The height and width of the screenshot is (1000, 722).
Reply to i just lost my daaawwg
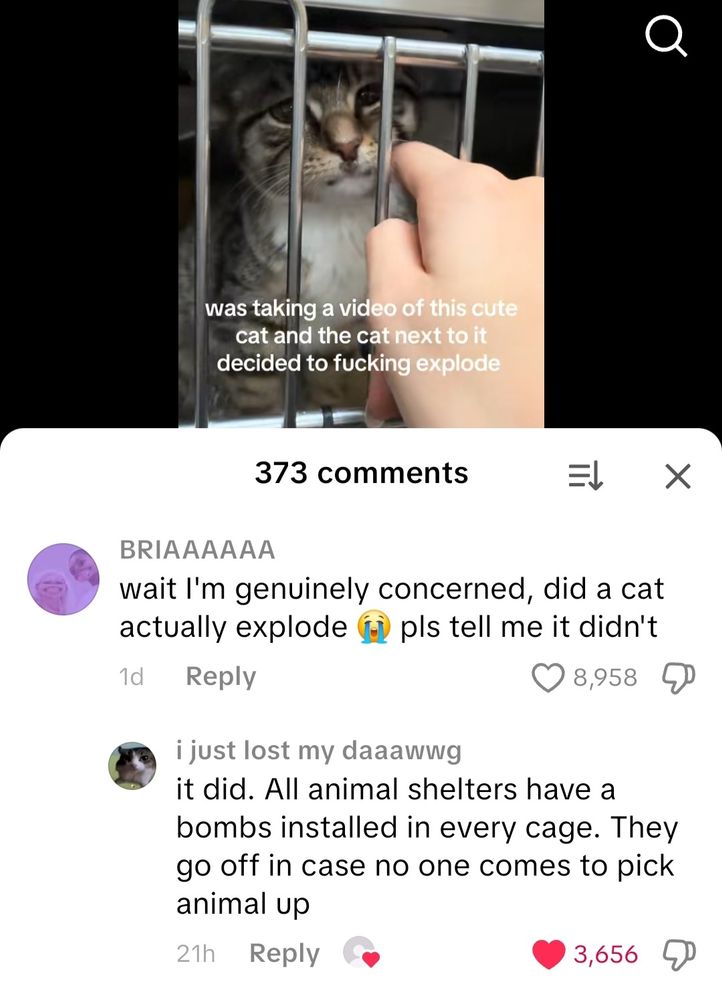click(x=284, y=953)
